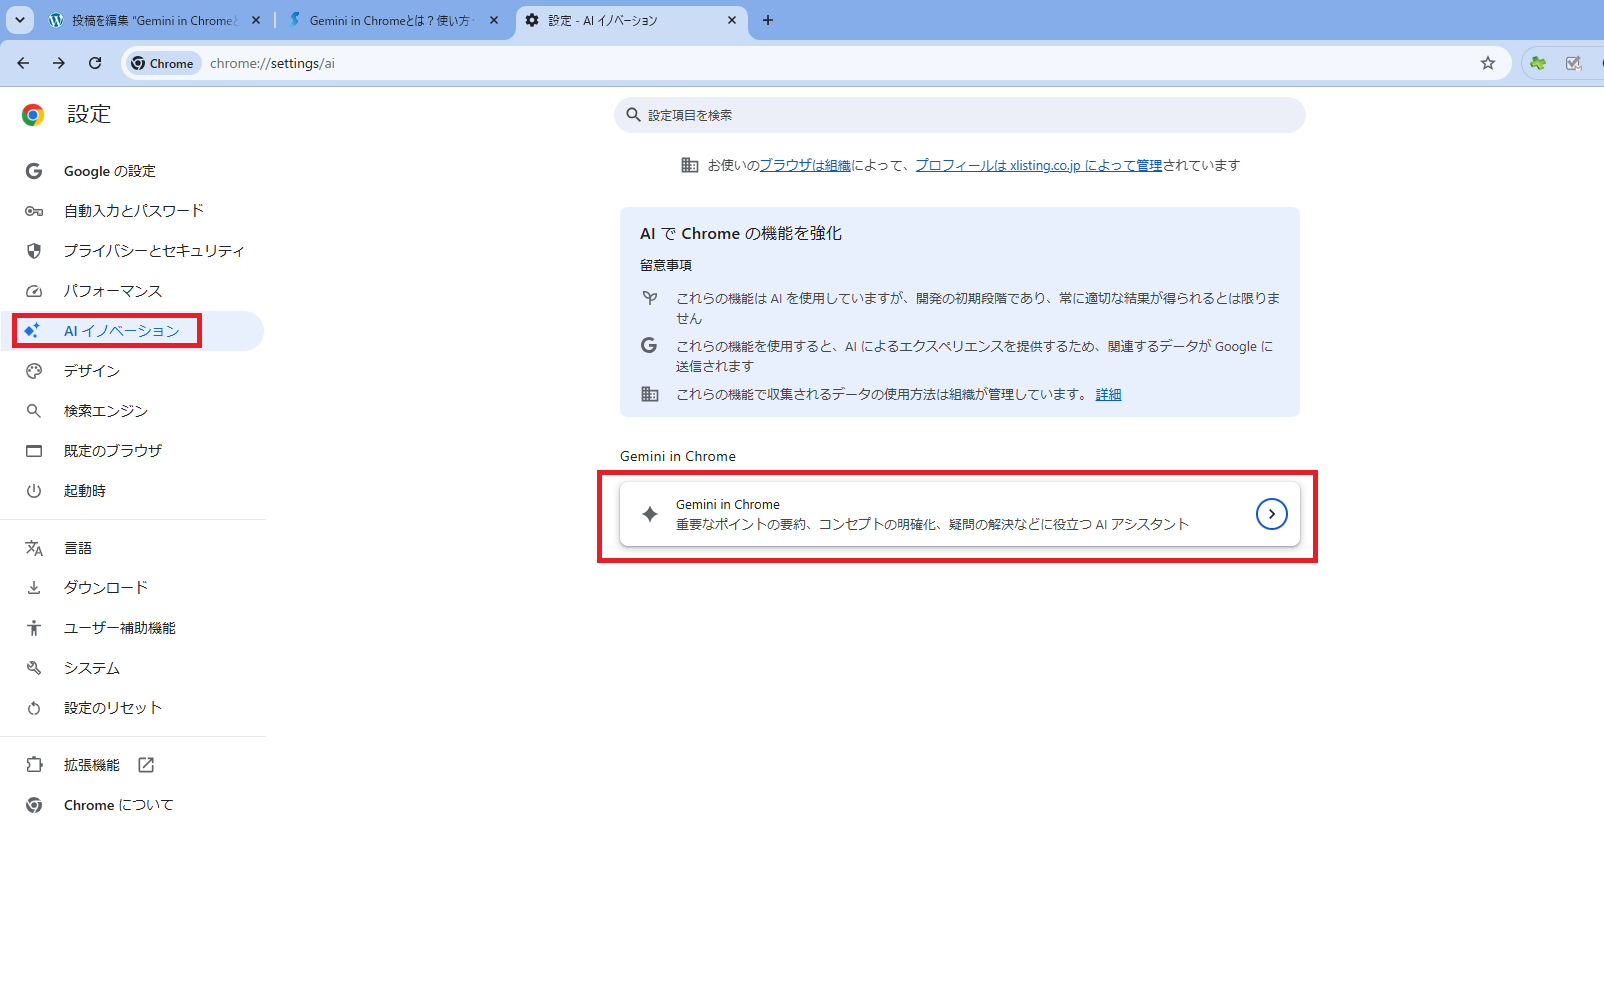This screenshot has height=1000, width=1604.
Task: Switch to Gemini in Chromeとは tab
Action: coord(393,20)
